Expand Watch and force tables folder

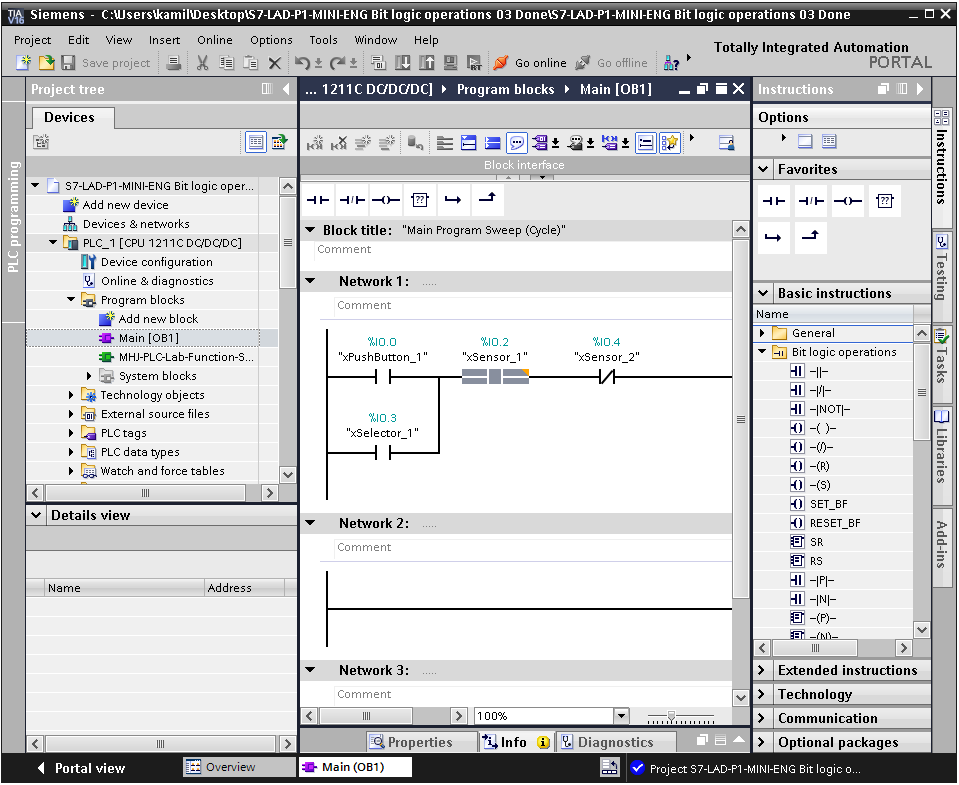point(71,471)
